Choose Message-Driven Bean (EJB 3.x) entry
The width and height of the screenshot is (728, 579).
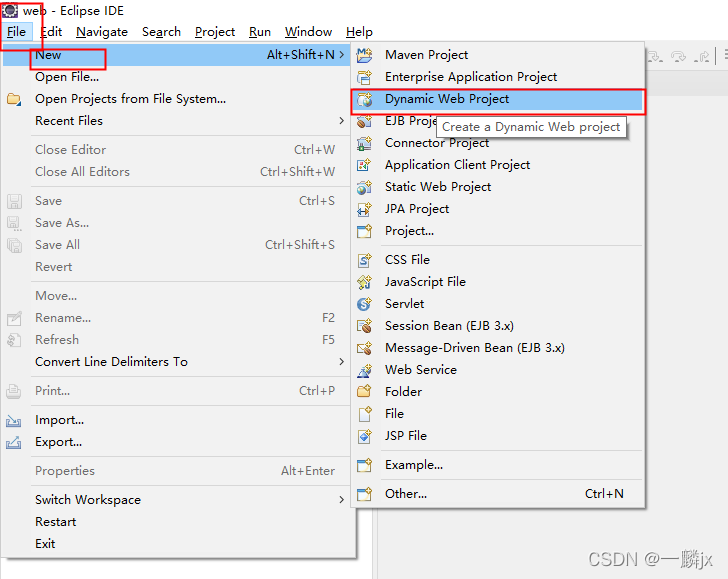[x=498, y=348]
